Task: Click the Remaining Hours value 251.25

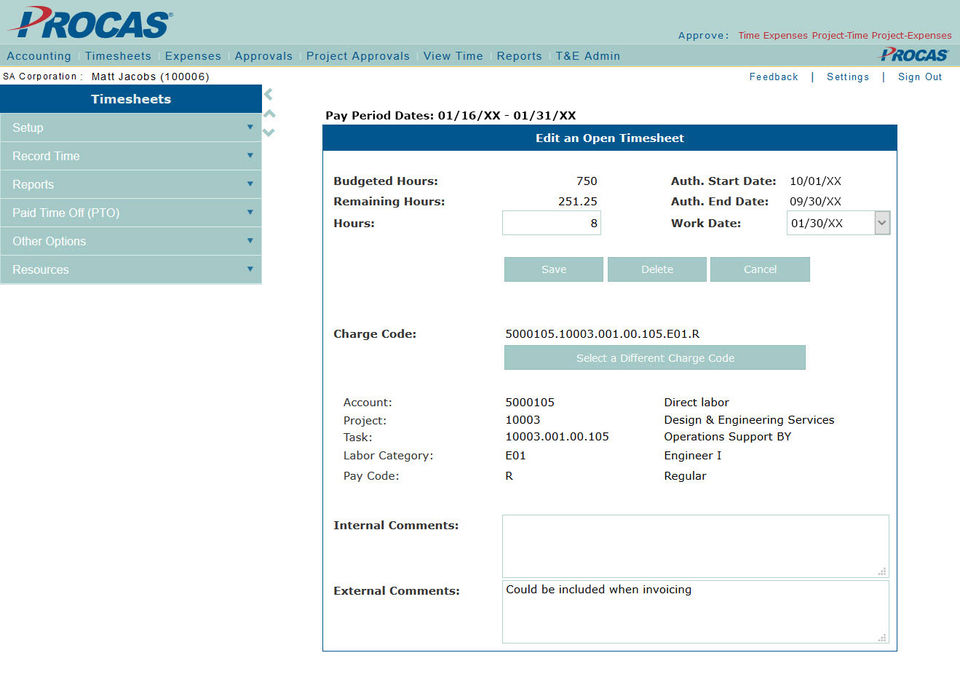Action: pos(577,201)
